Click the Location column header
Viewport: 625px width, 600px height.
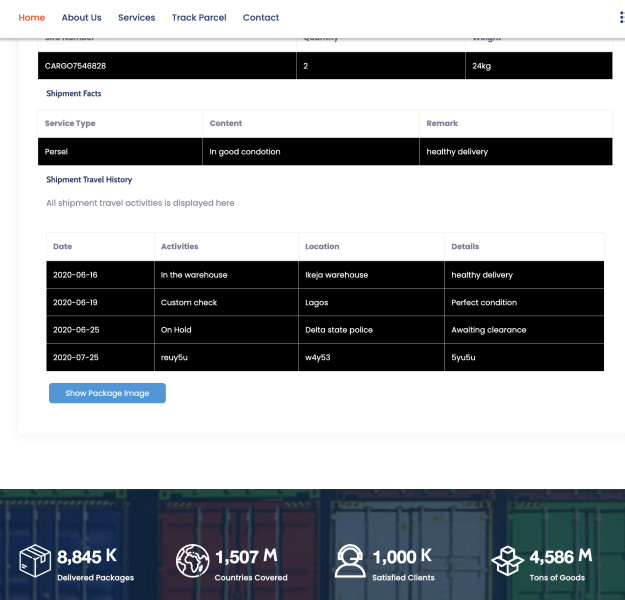click(322, 246)
